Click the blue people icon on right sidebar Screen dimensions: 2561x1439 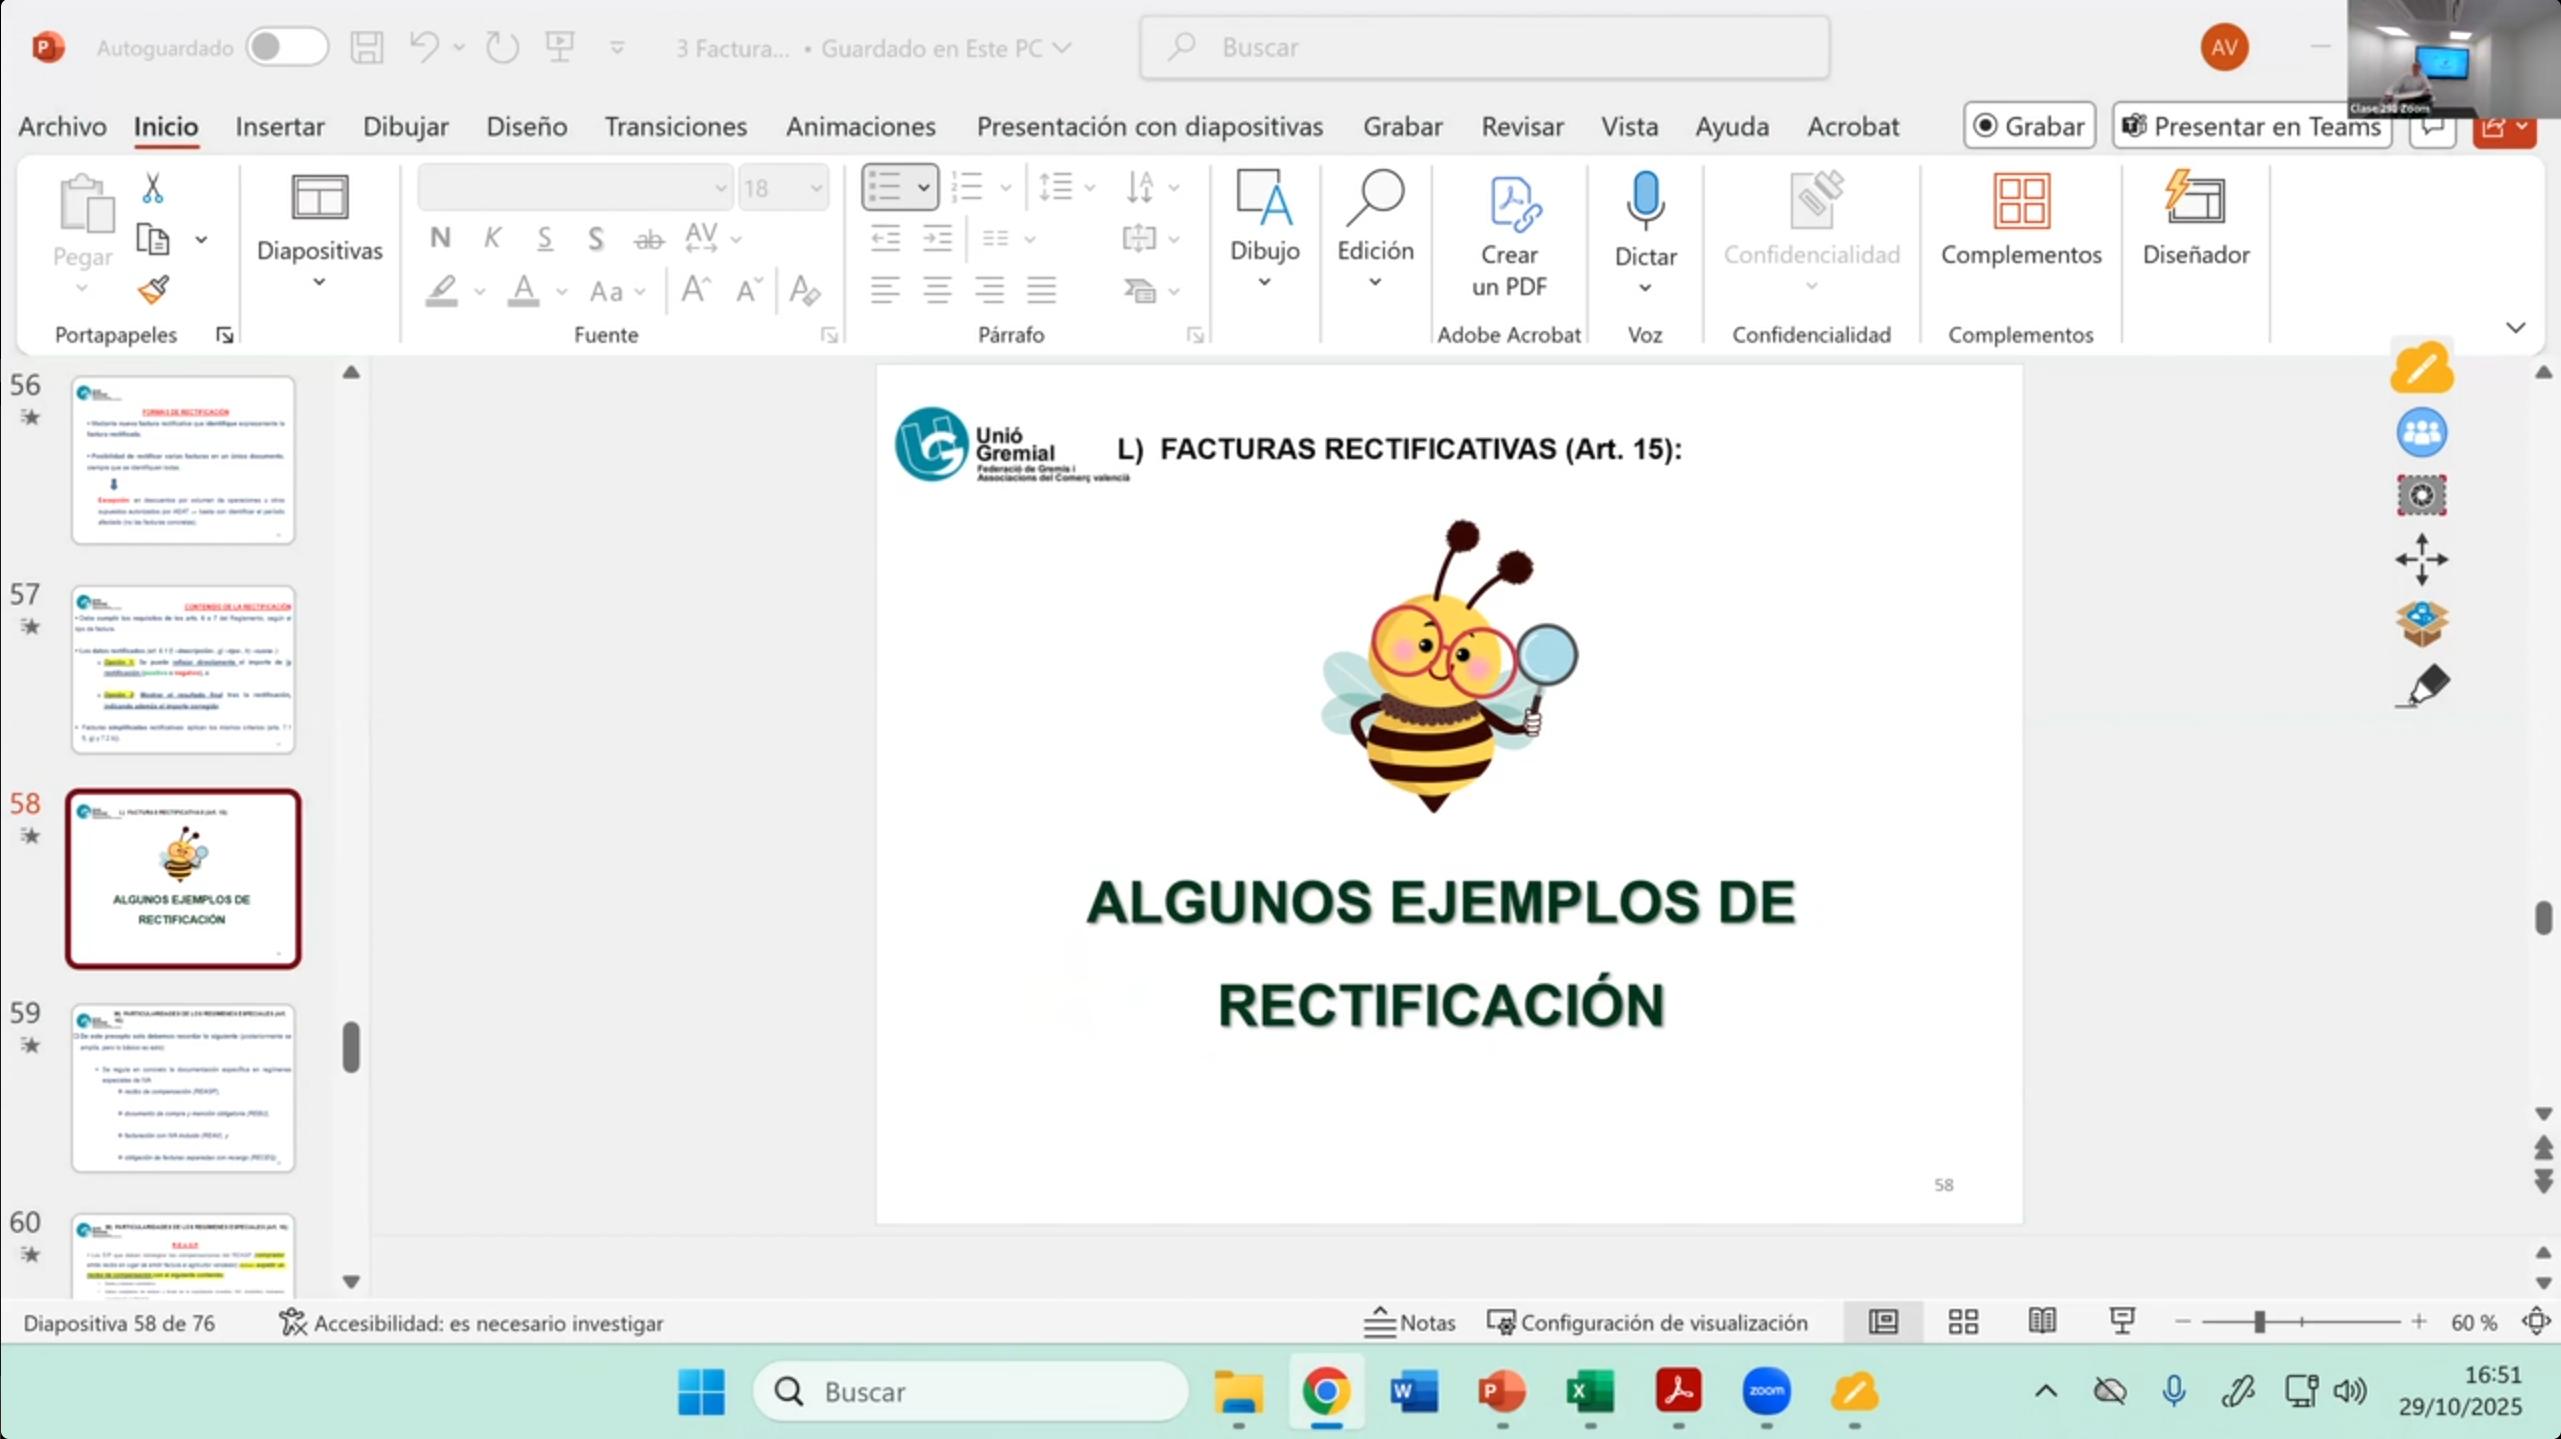2421,433
